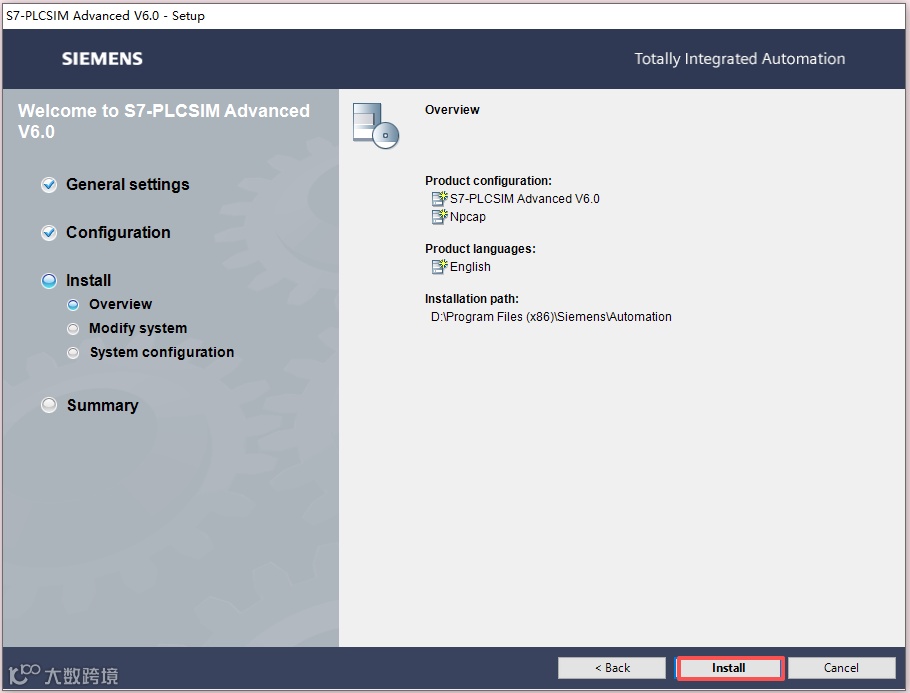Click the Modify system sub-step bullet
This screenshot has width=910, height=693.
(x=73, y=329)
